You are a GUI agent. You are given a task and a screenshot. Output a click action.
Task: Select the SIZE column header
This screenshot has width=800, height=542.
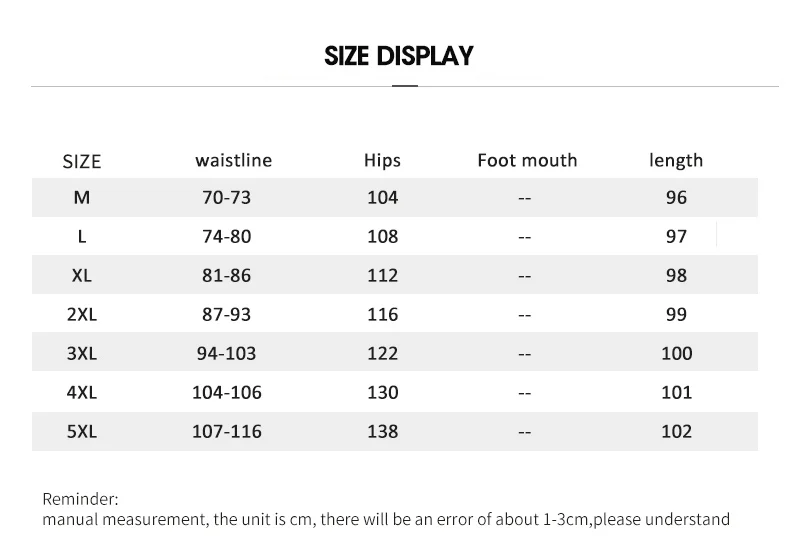pyautogui.click(x=82, y=162)
